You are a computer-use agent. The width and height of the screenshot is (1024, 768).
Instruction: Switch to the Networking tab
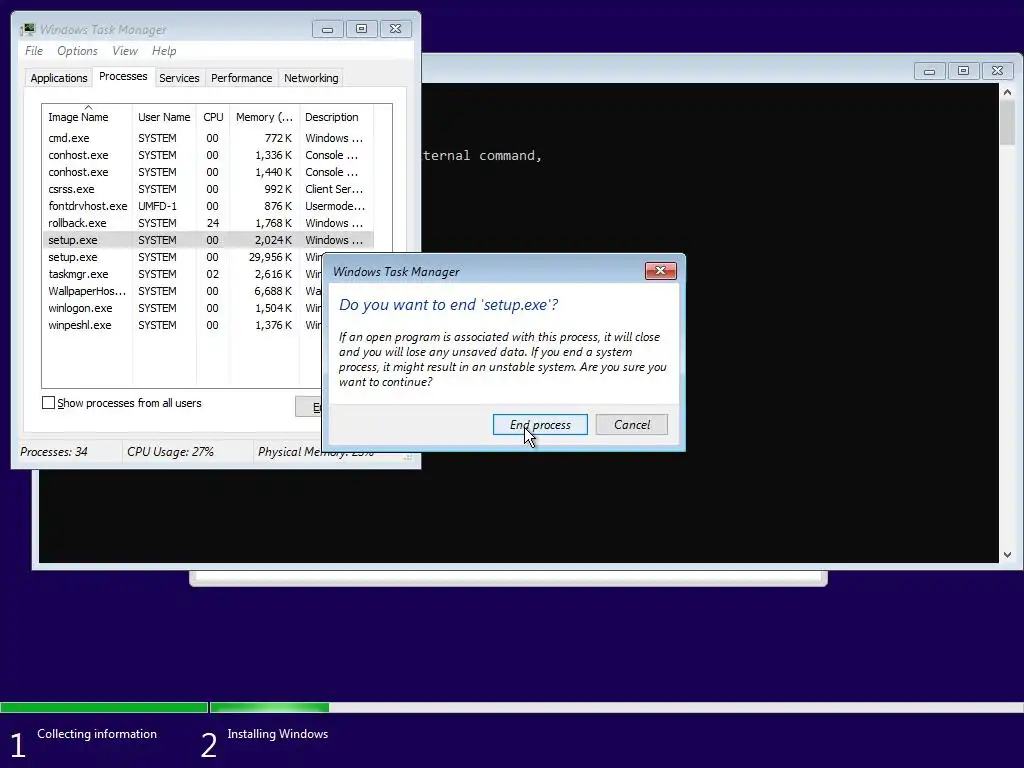(x=311, y=78)
